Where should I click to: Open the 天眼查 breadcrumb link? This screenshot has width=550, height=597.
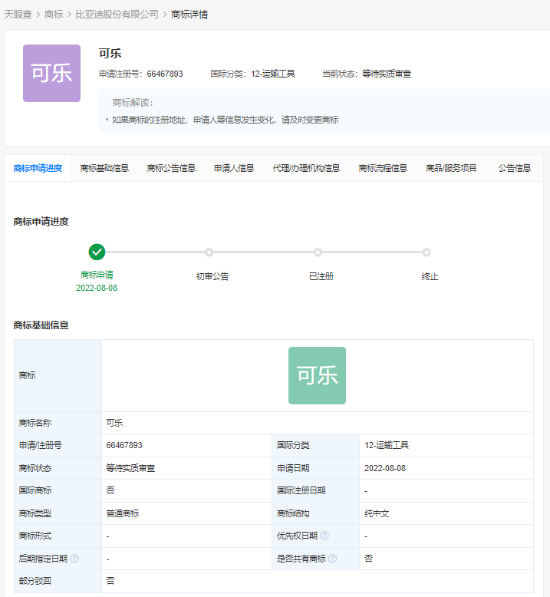(x=18, y=14)
